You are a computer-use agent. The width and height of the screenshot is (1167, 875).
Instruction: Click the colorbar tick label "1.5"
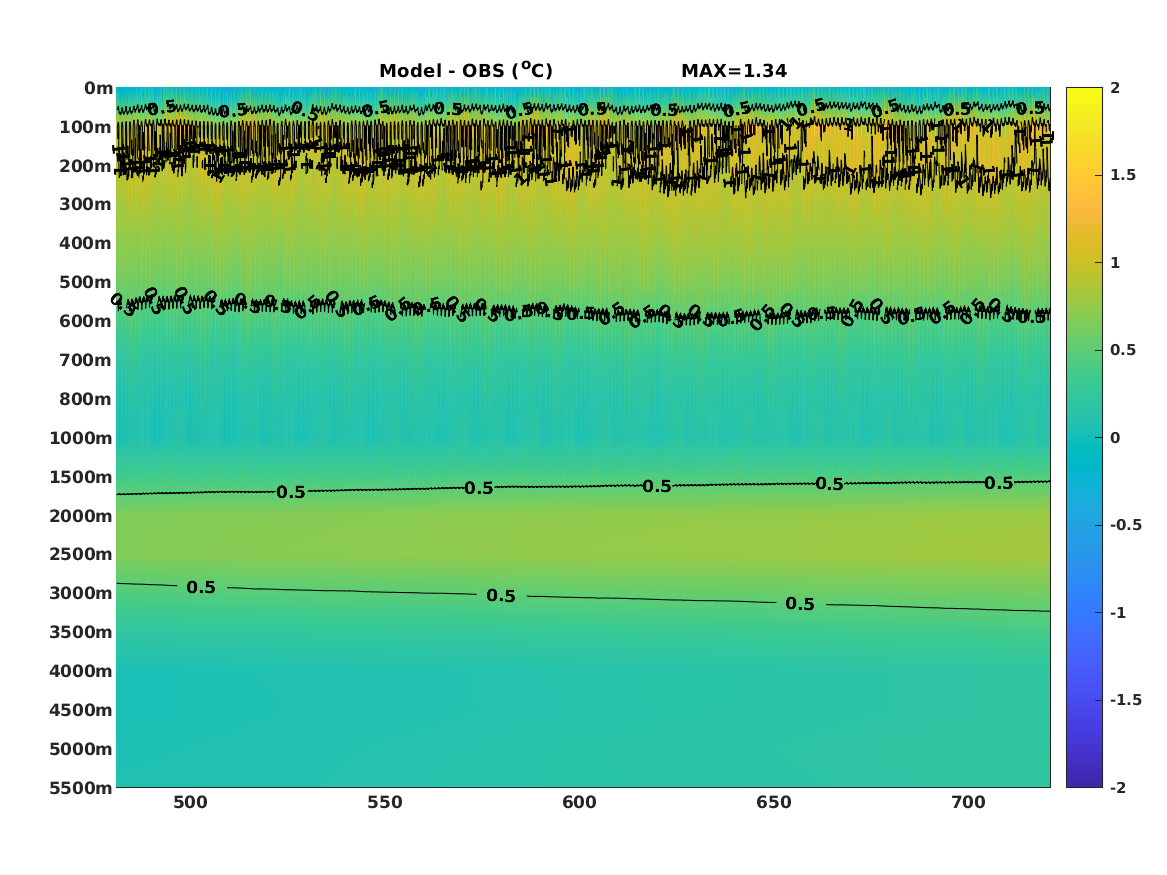1122,175
